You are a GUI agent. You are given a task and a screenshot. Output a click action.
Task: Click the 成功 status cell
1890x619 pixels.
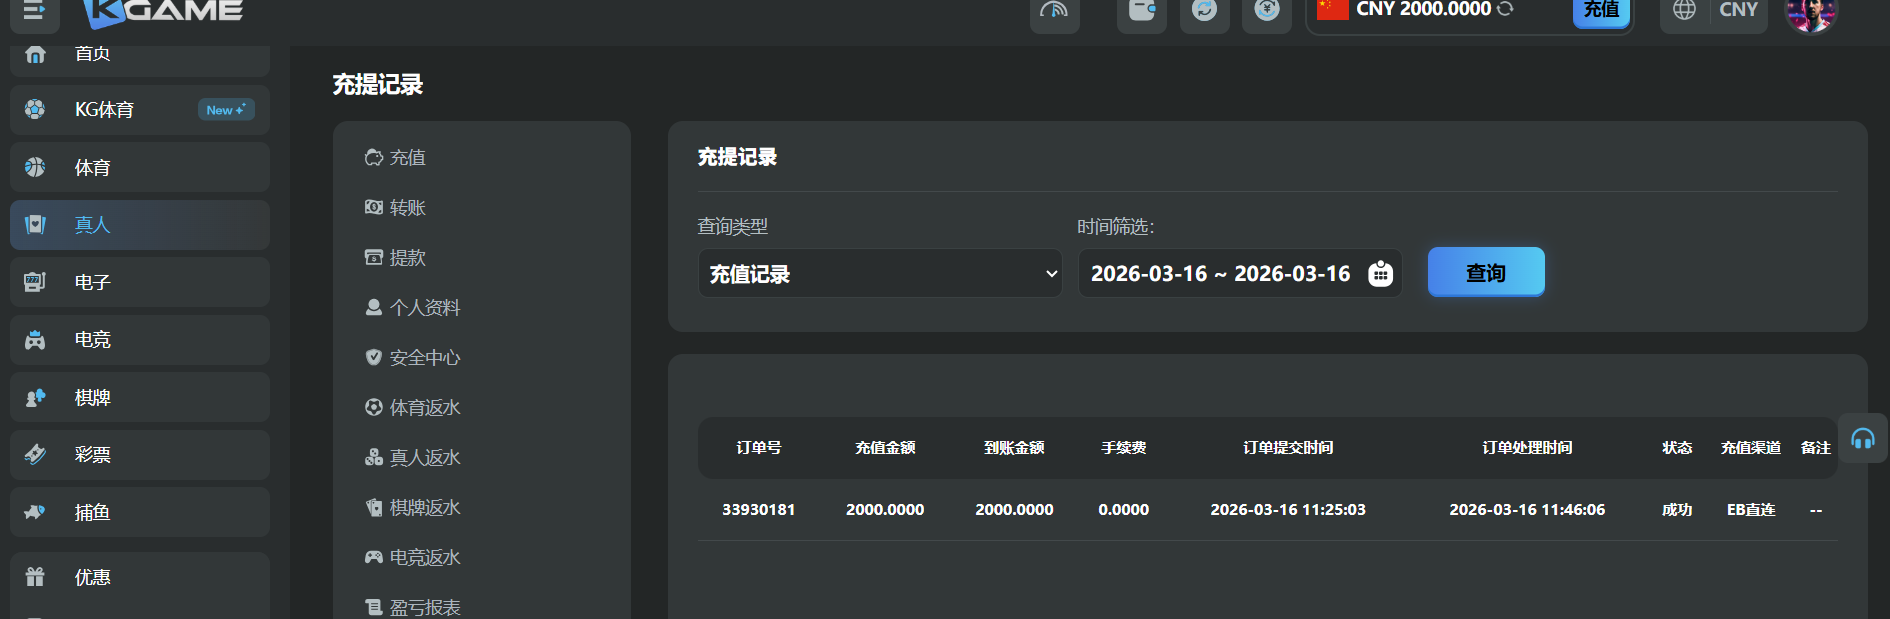[x=1677, y=510]
